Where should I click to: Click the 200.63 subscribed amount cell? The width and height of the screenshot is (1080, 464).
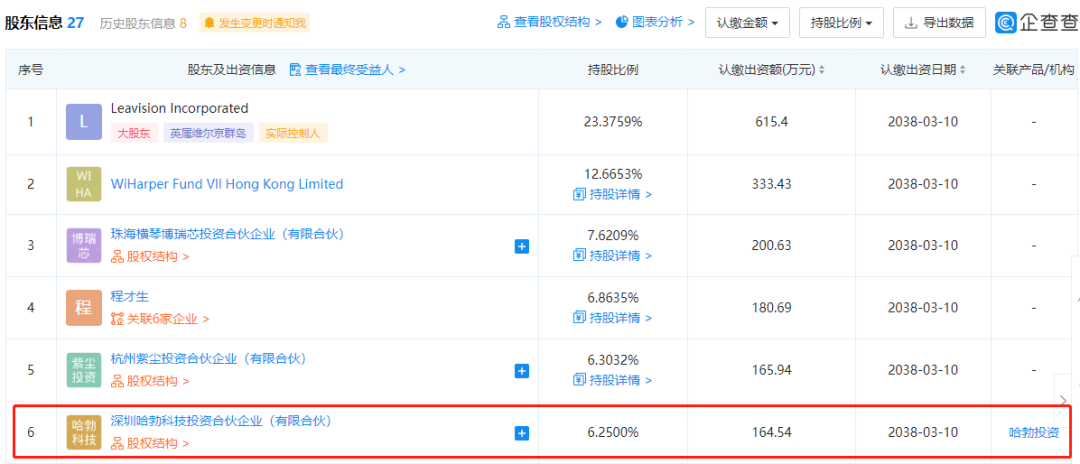[771, 246]
